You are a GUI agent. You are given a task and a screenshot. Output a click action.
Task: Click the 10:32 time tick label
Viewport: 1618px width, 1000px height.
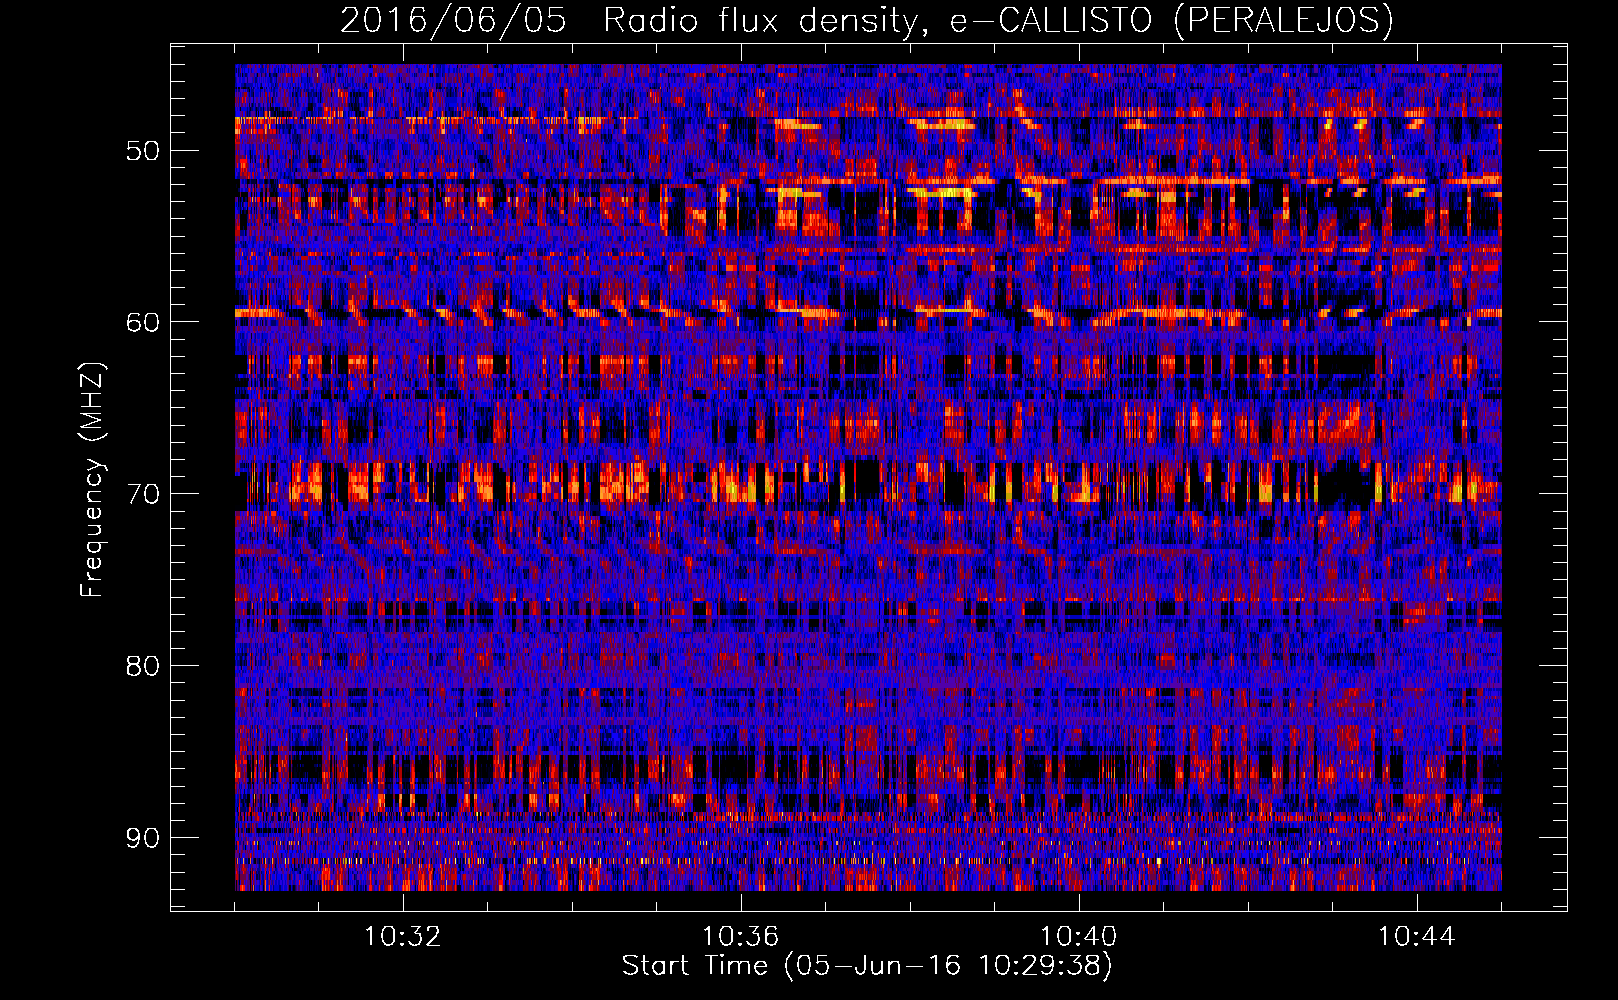[403, 937]
